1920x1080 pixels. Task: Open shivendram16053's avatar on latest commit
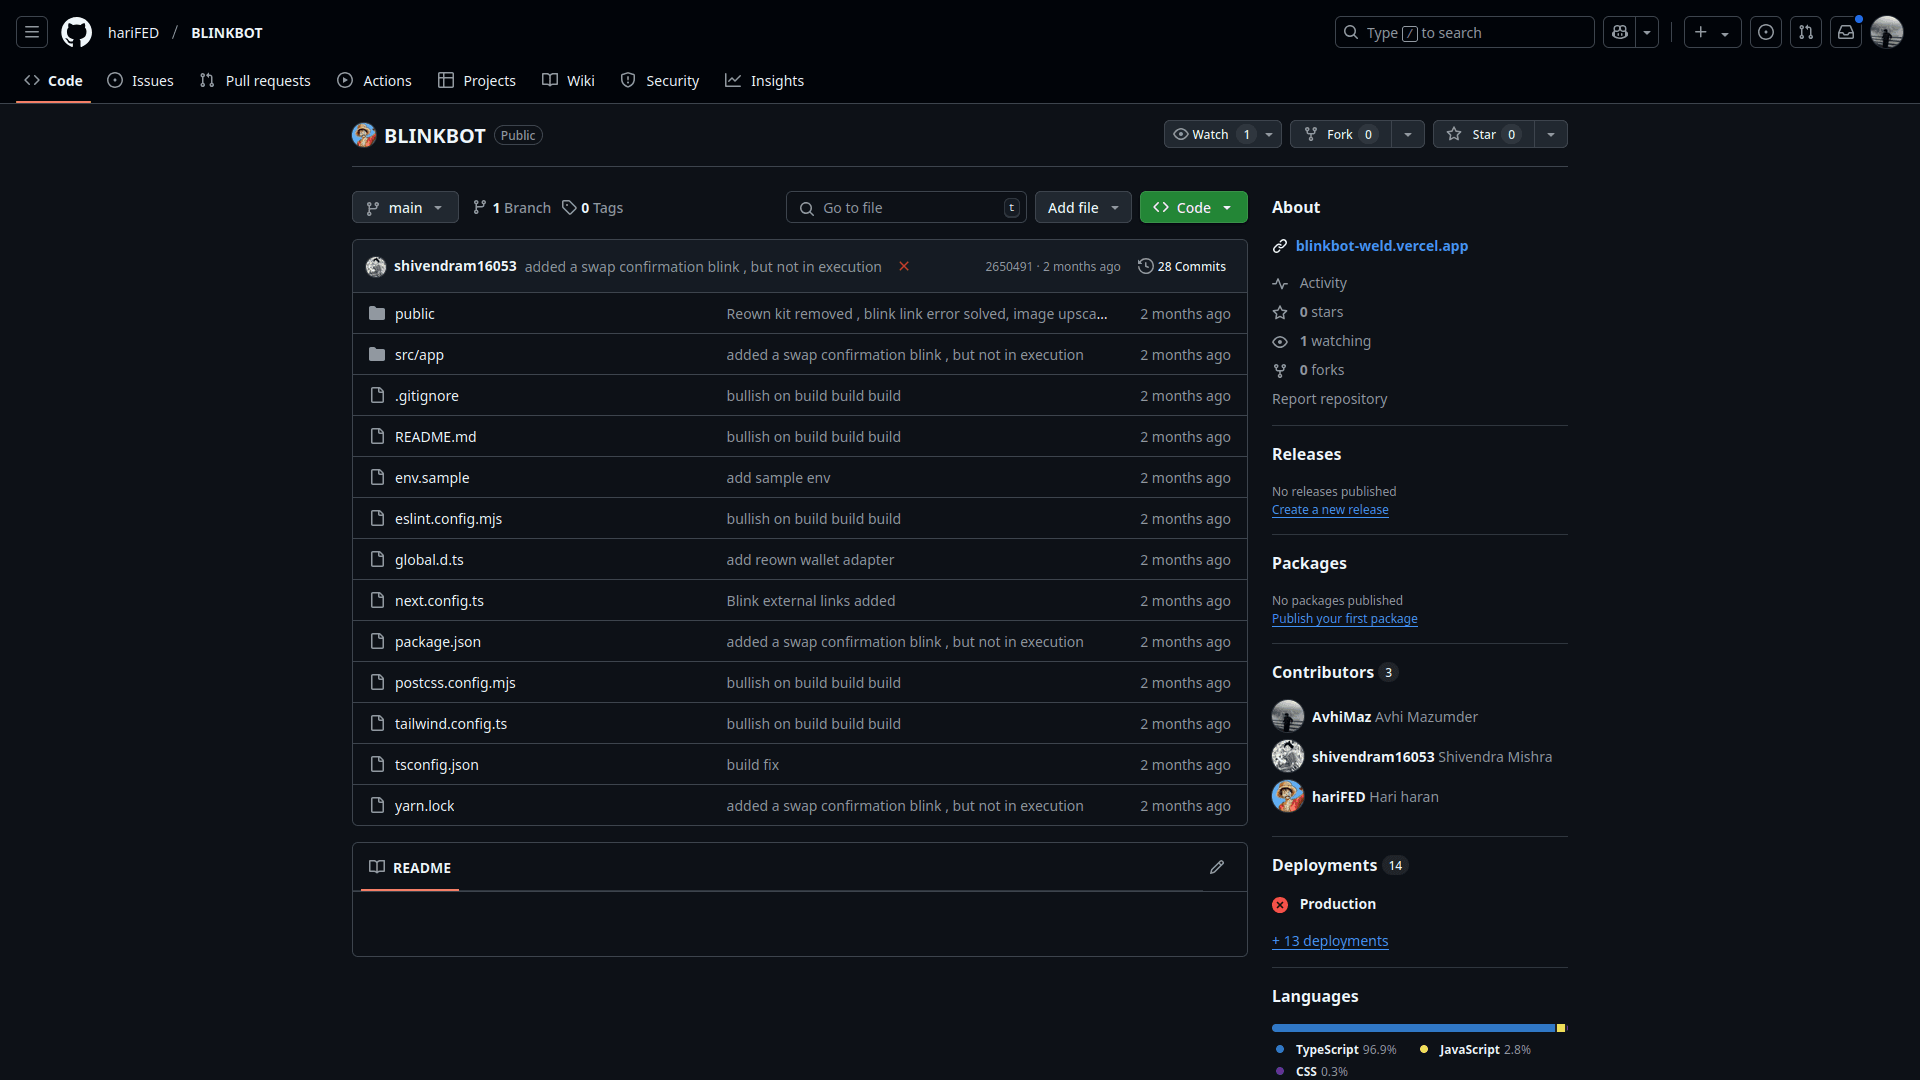376,266
